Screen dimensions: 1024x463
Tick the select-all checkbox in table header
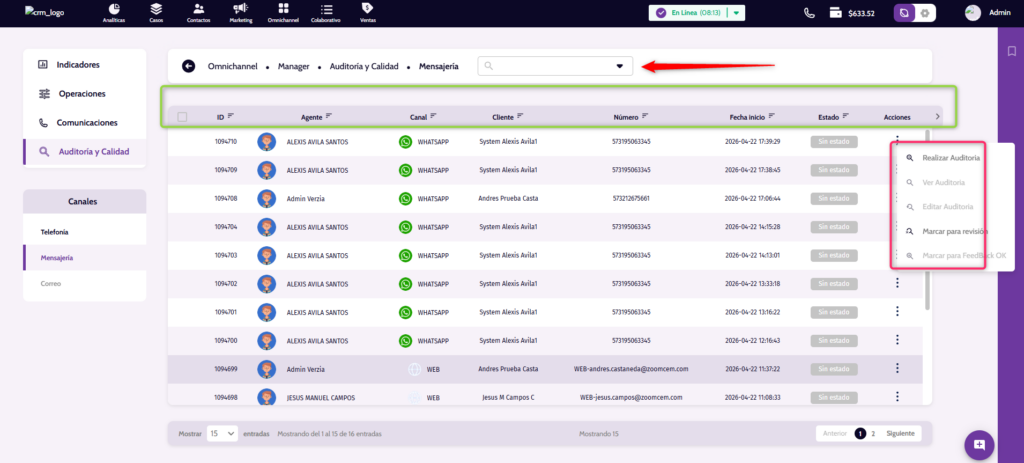click(182, 117)
